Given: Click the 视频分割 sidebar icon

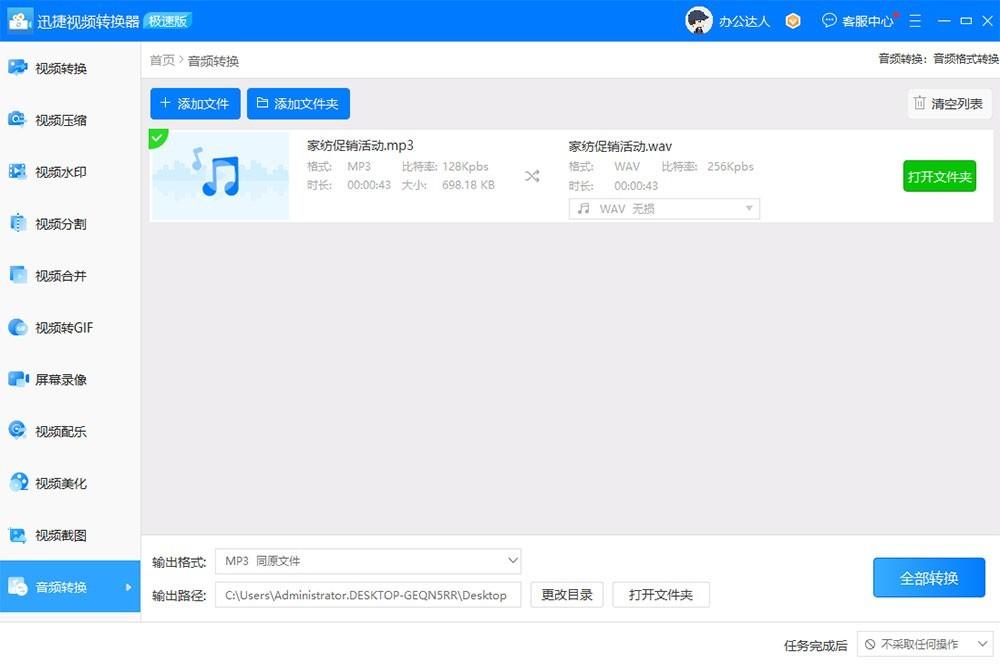Looking at the screenshot, I should [18, 223].
